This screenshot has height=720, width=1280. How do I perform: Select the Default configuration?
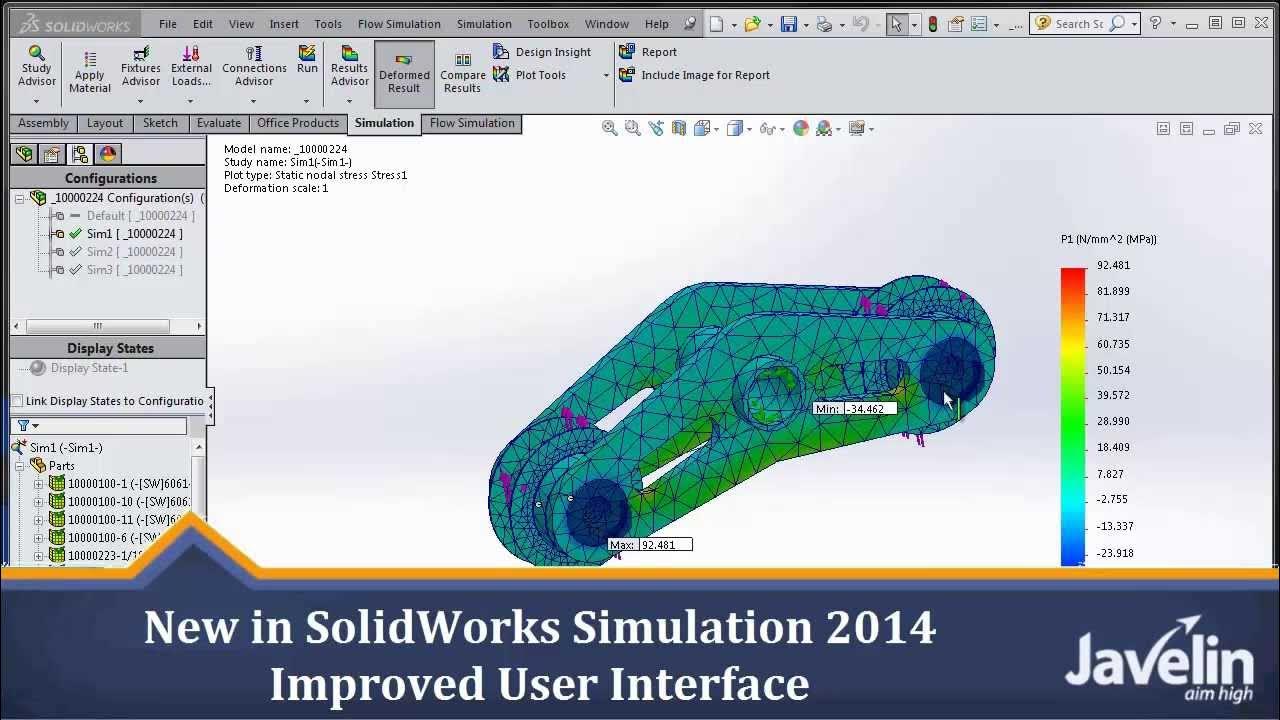[x=140, y=216]
